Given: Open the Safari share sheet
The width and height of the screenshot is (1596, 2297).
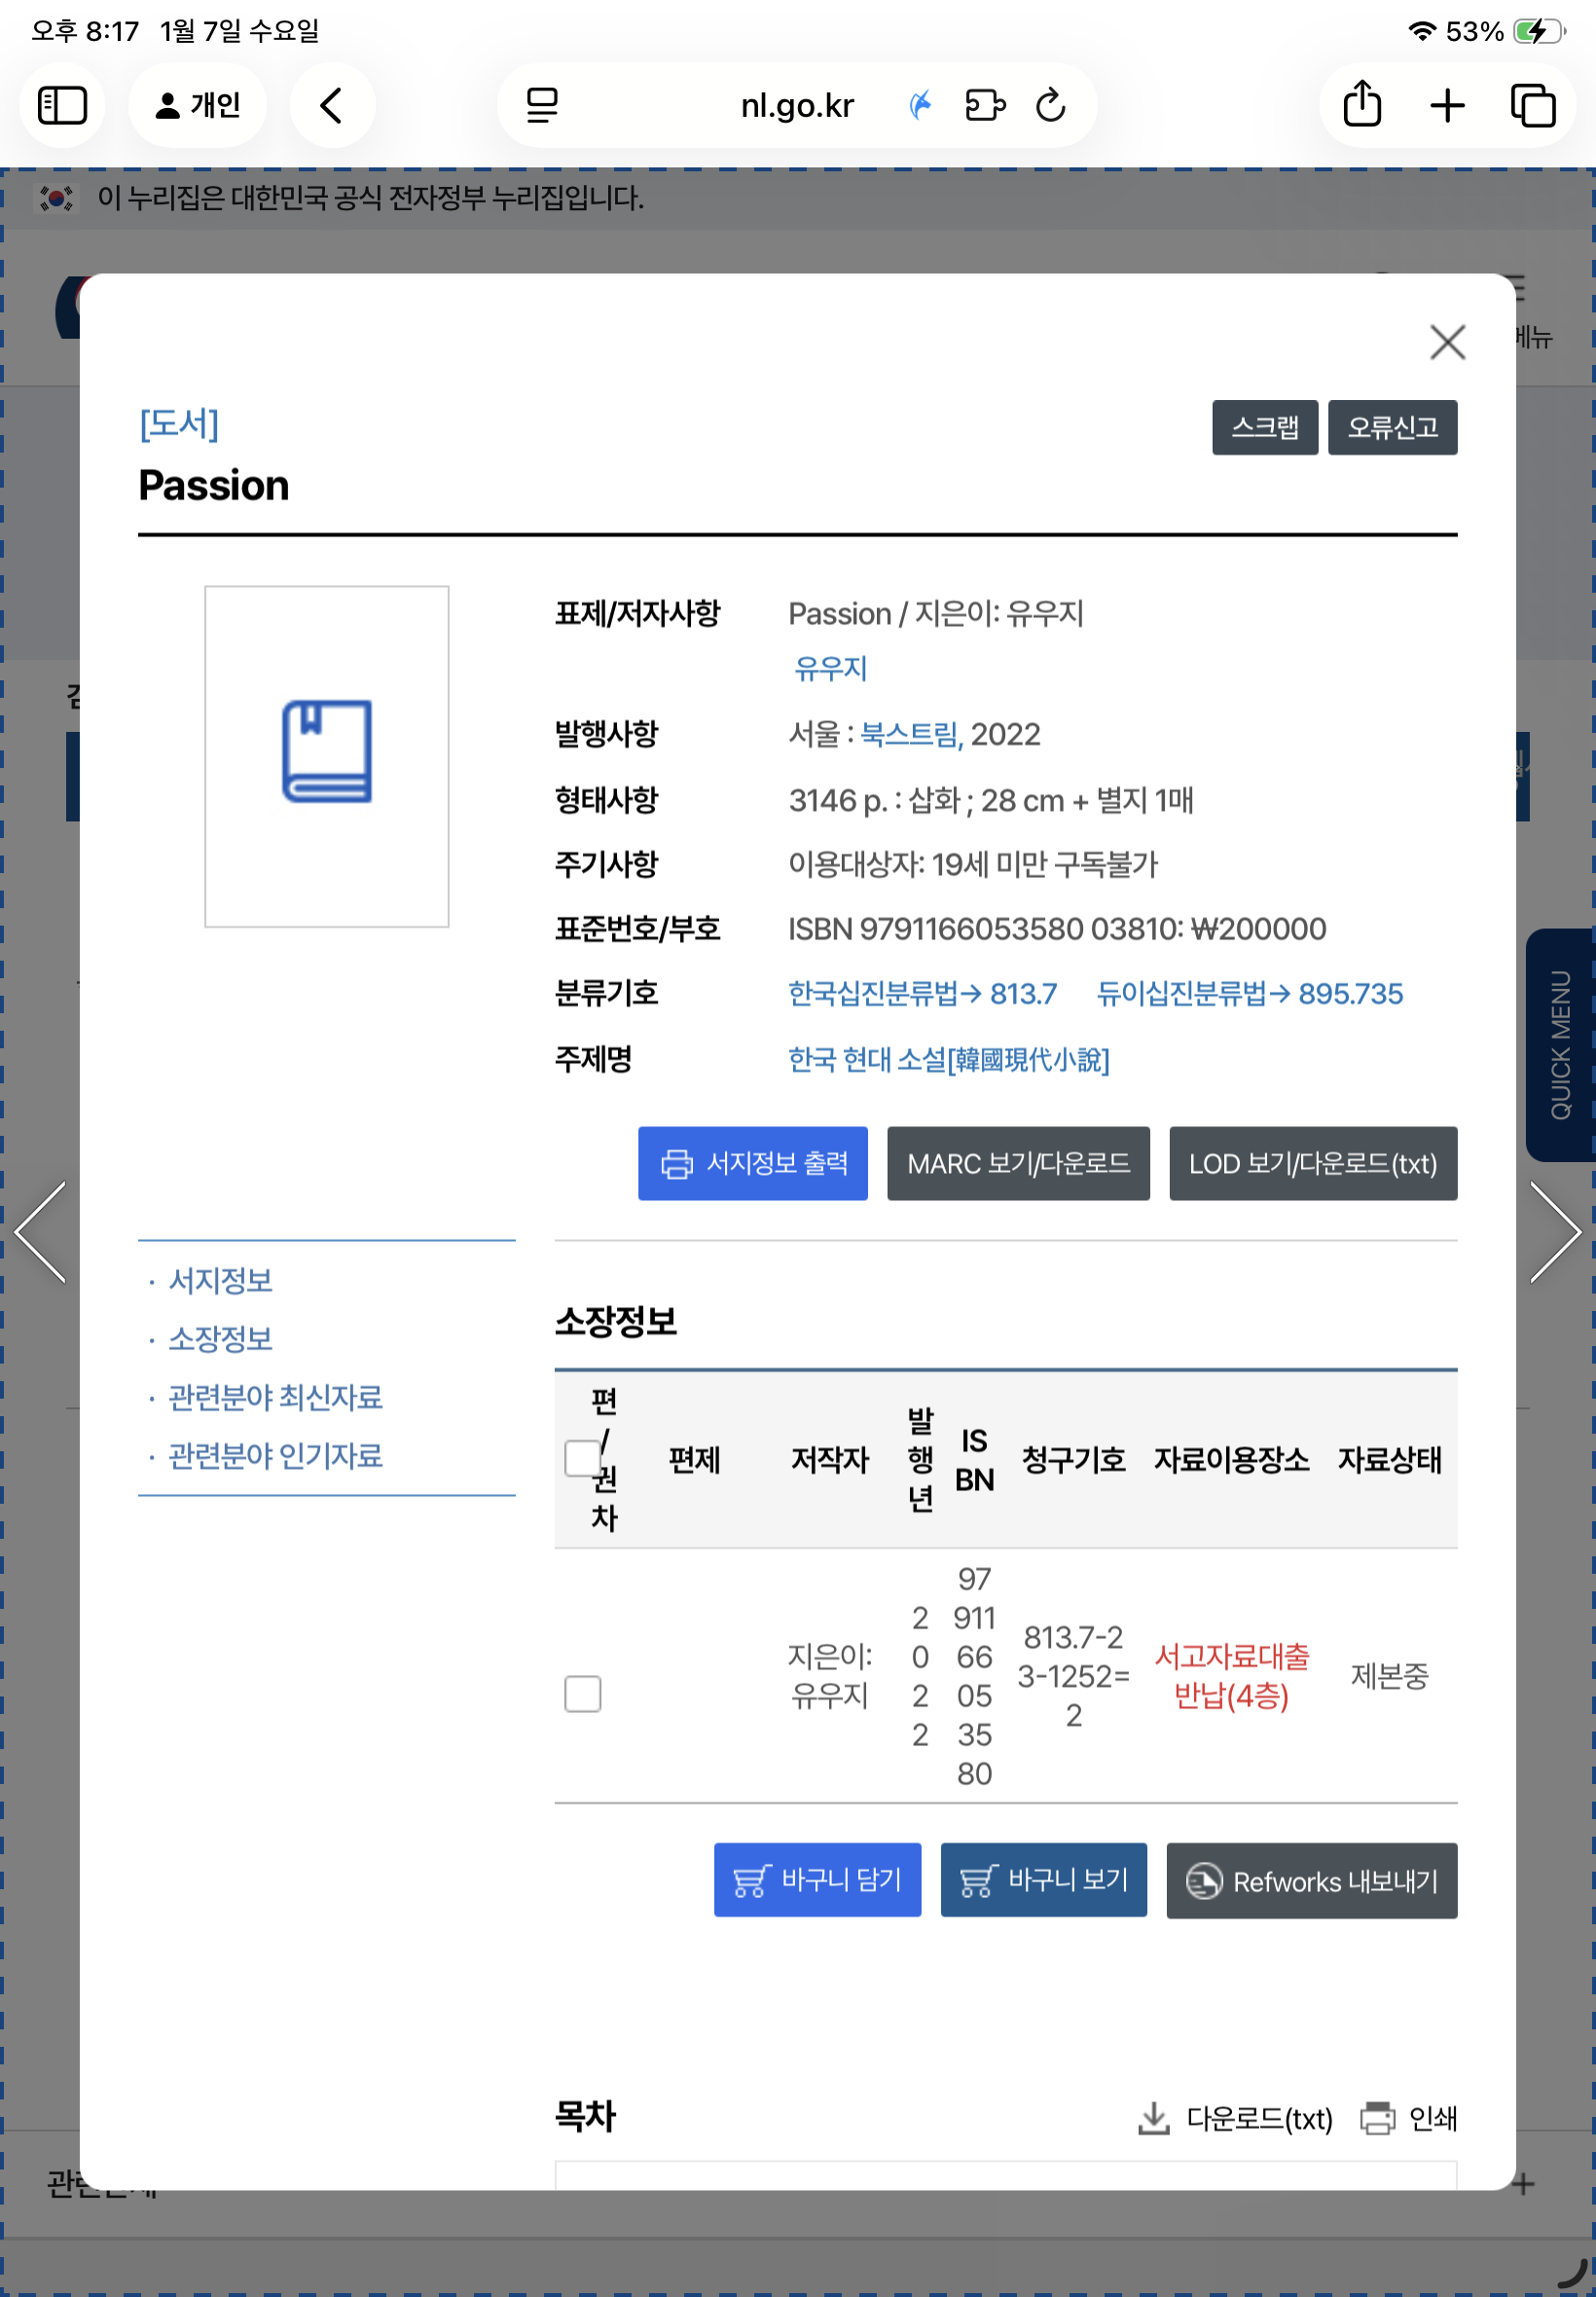Looking at the screenshot, I should click(x=1361, y=105).
